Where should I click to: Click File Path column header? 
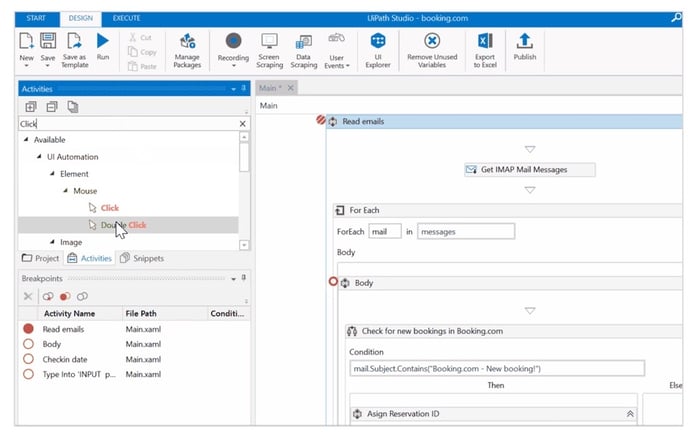click(x=141, y=313)
